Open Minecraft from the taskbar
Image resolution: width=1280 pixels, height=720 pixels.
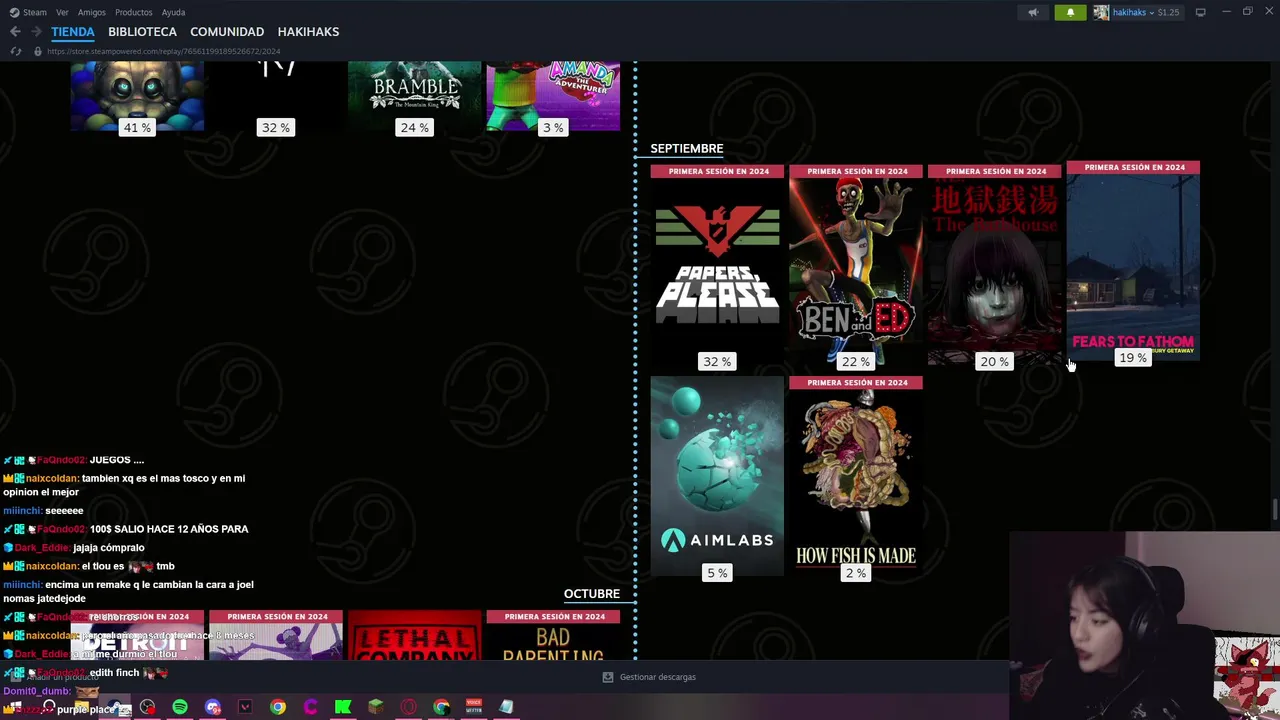pos(376,707)
